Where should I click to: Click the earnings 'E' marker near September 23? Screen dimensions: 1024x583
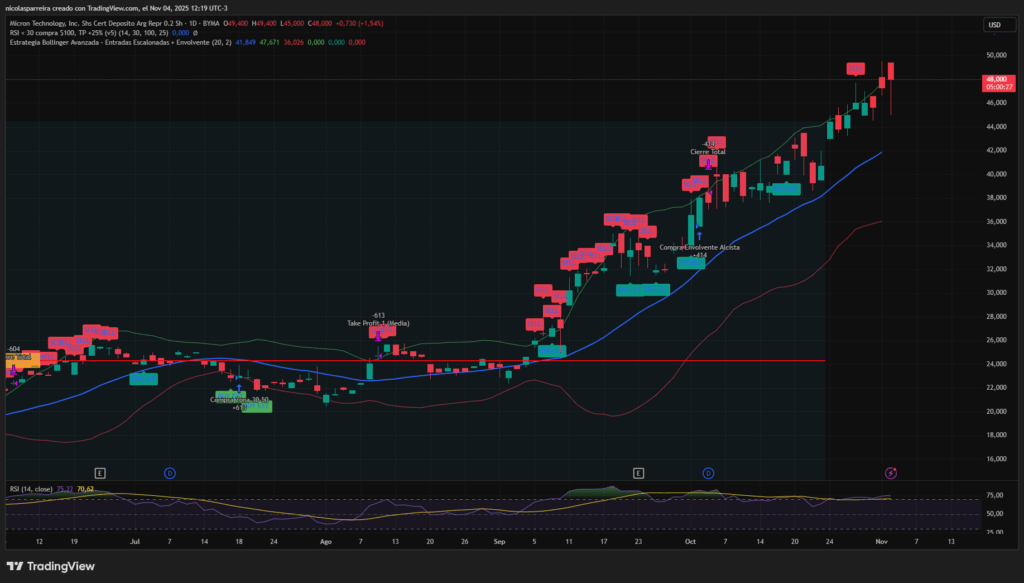point(638,472)
